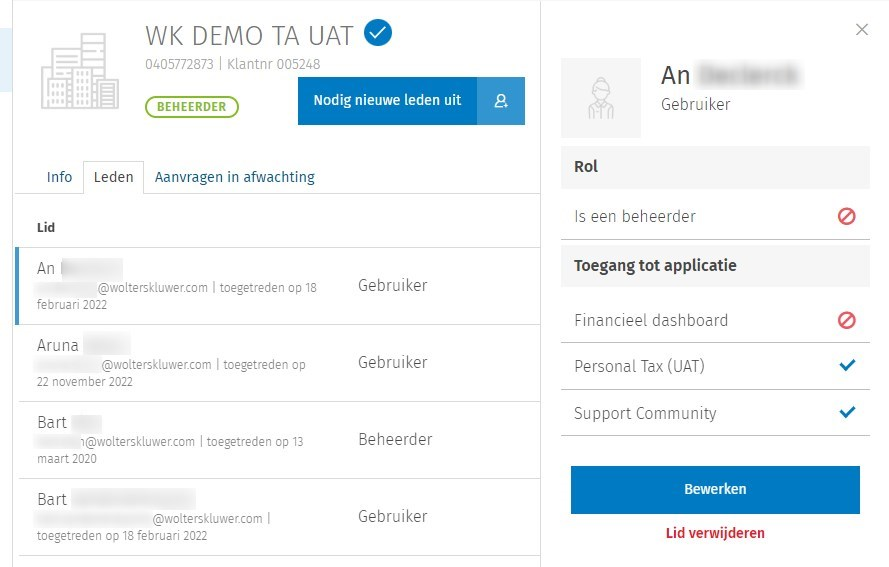Click the Bewerken button
This screenshot has height=567, width=889.
(715, 489)
